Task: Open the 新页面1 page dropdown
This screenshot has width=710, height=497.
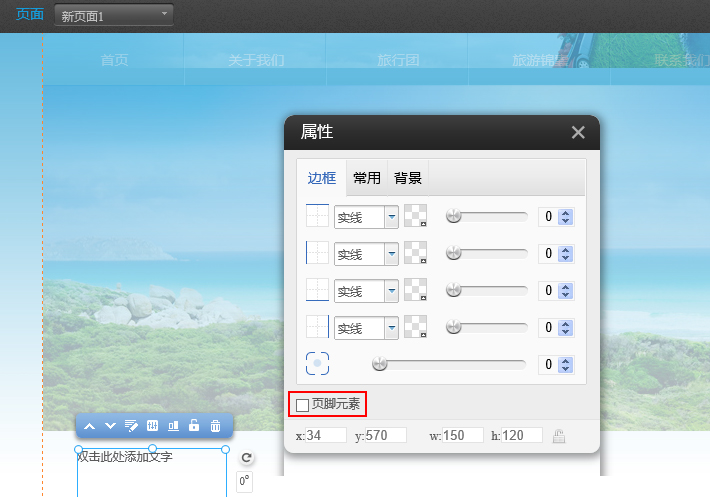Action: [x=114, y=16]
